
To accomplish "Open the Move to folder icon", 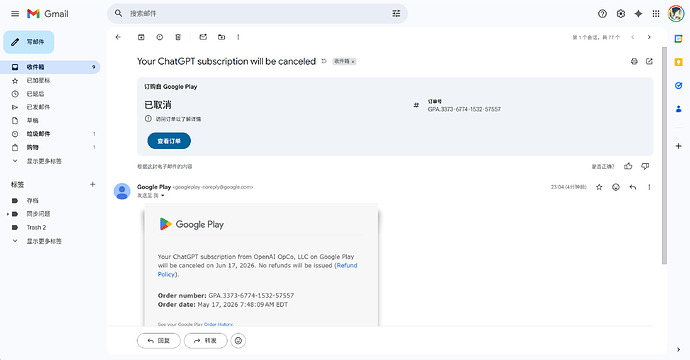I will click(221, 37).
